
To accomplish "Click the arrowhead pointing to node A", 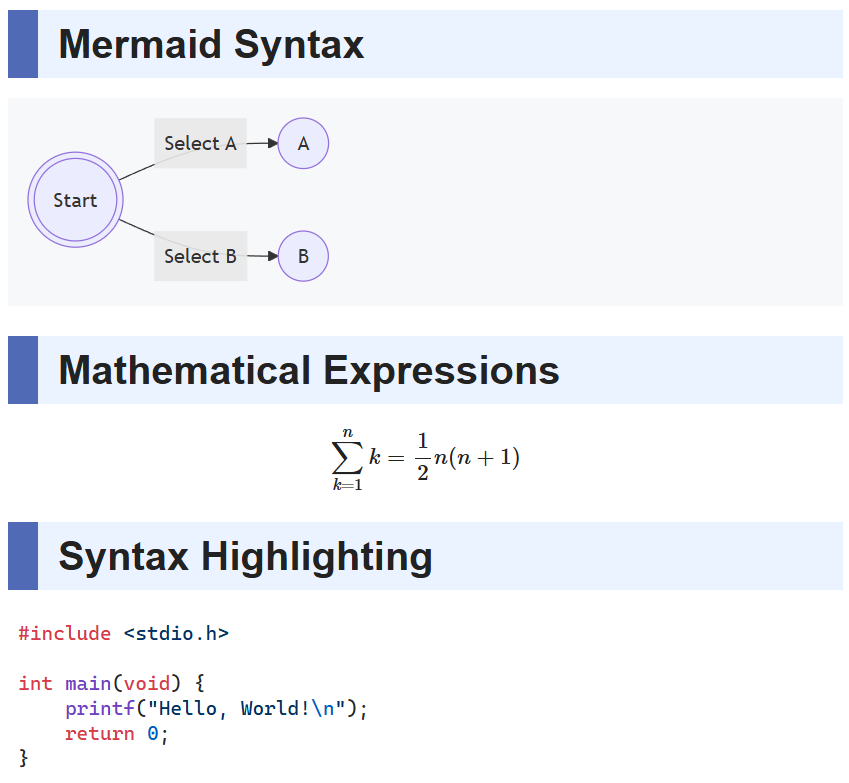I will (x=272, y=144).
